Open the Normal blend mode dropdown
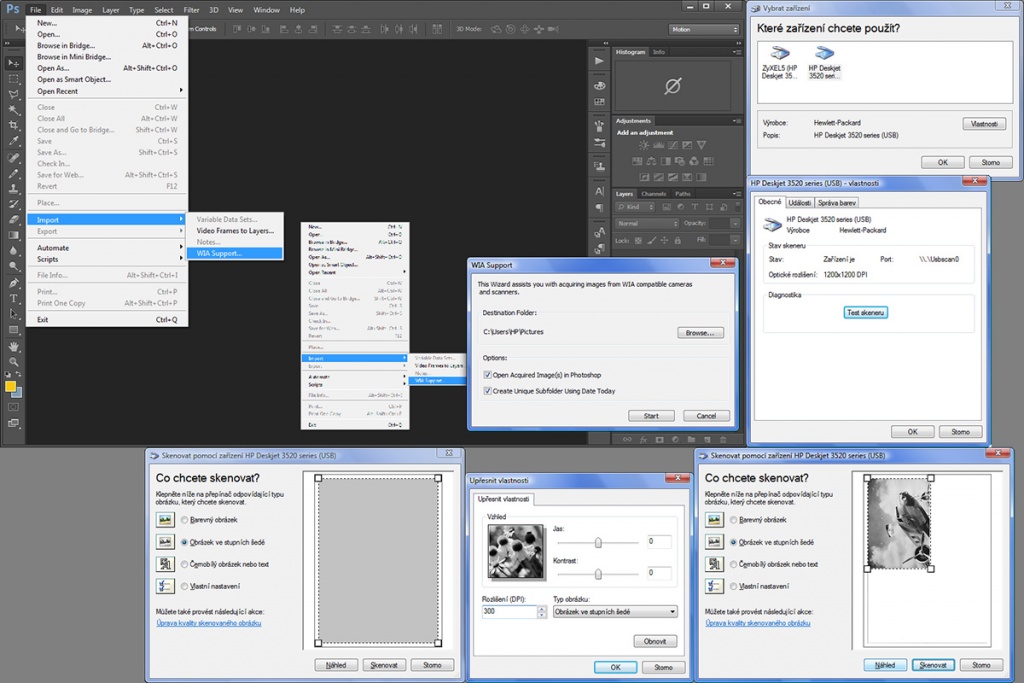This screenshot has width=1024, height=683. click(647, 223)
